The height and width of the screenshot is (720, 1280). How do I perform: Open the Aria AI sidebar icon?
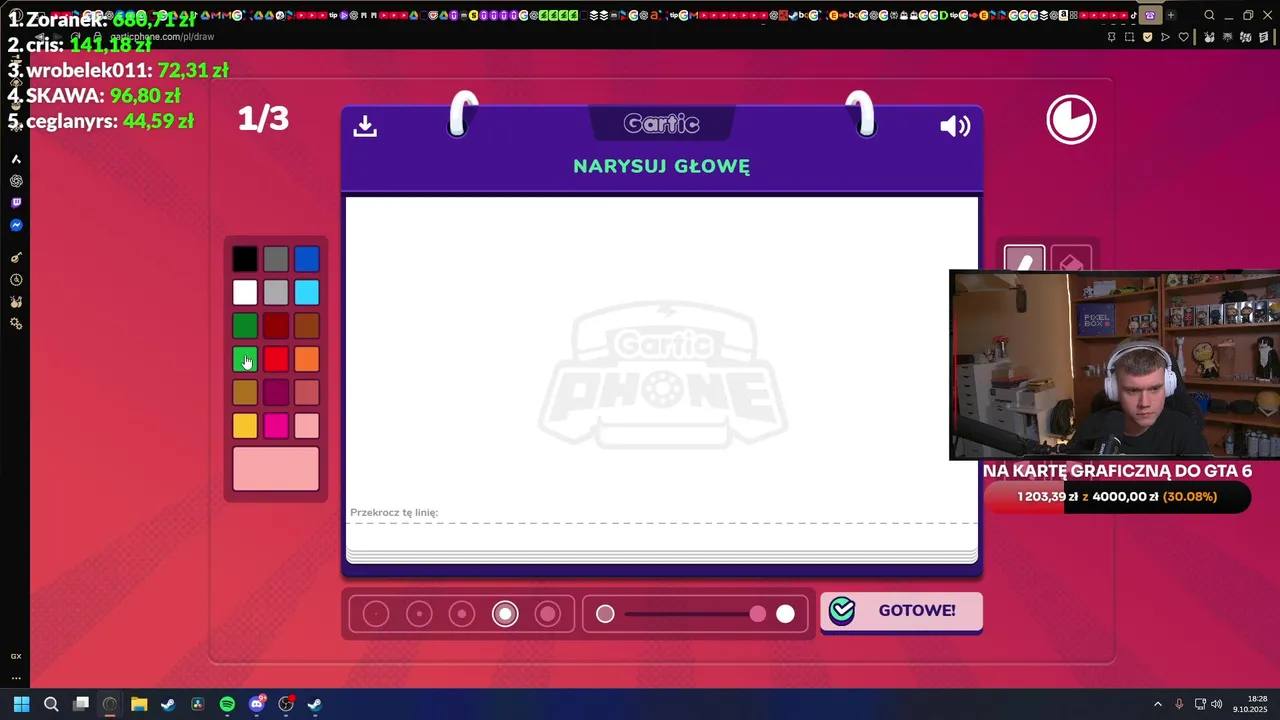click(16, 159)
